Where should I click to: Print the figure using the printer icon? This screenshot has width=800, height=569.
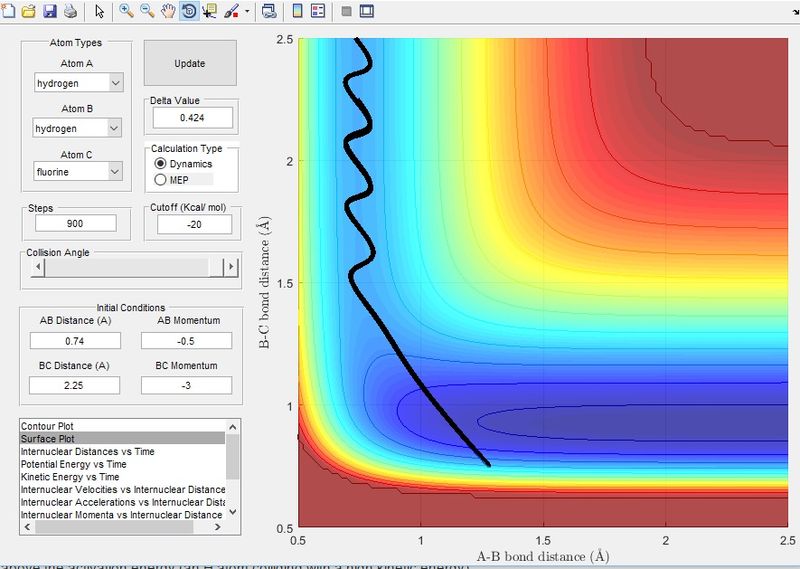coord(71,11)
